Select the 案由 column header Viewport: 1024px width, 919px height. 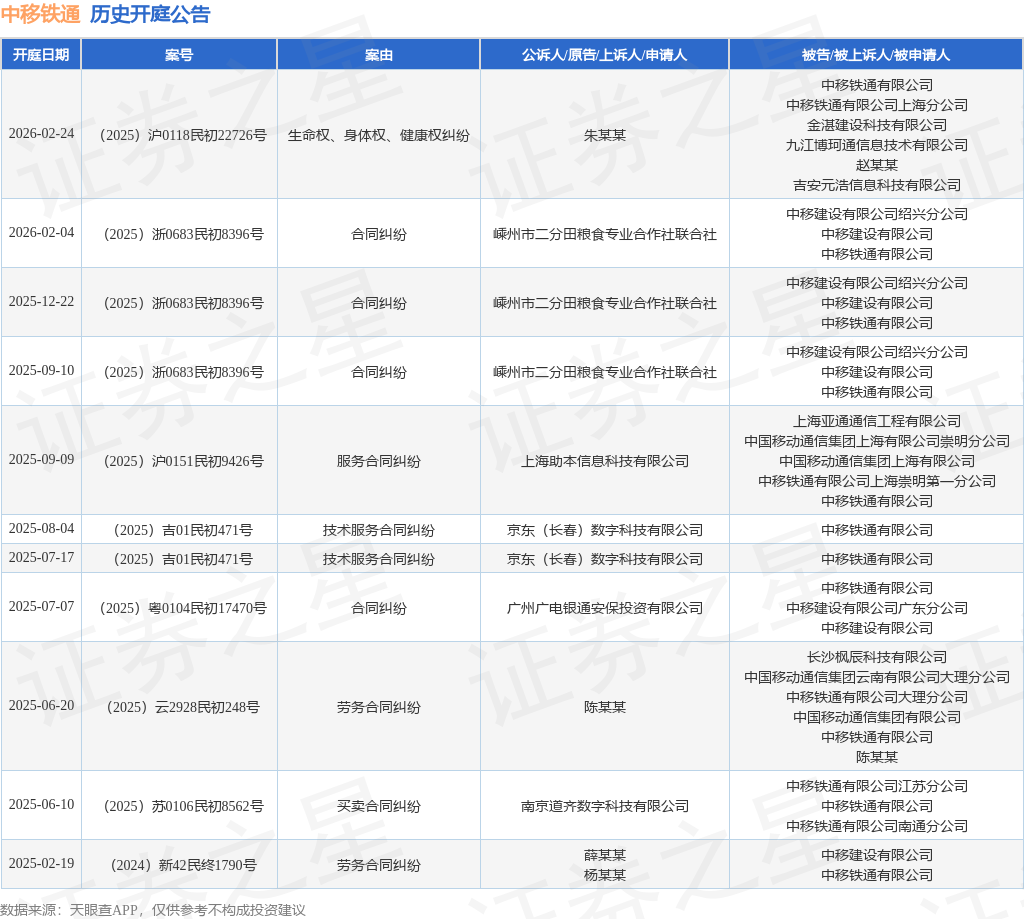379,55
